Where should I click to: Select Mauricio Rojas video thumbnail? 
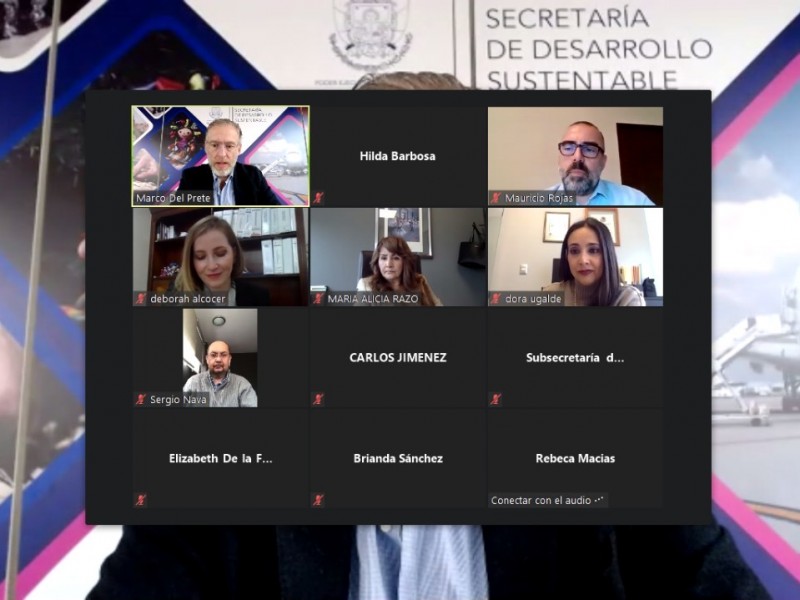click(576, 156)
